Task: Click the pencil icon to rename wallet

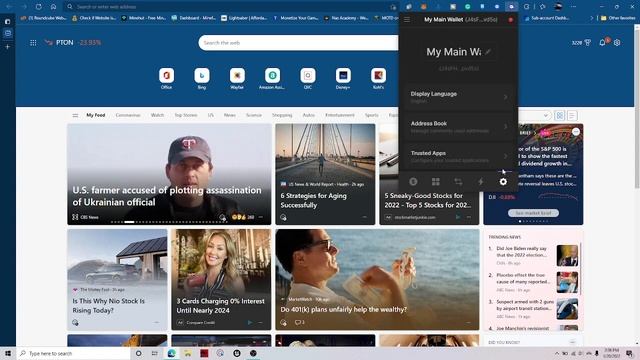Action: point(488,52)
